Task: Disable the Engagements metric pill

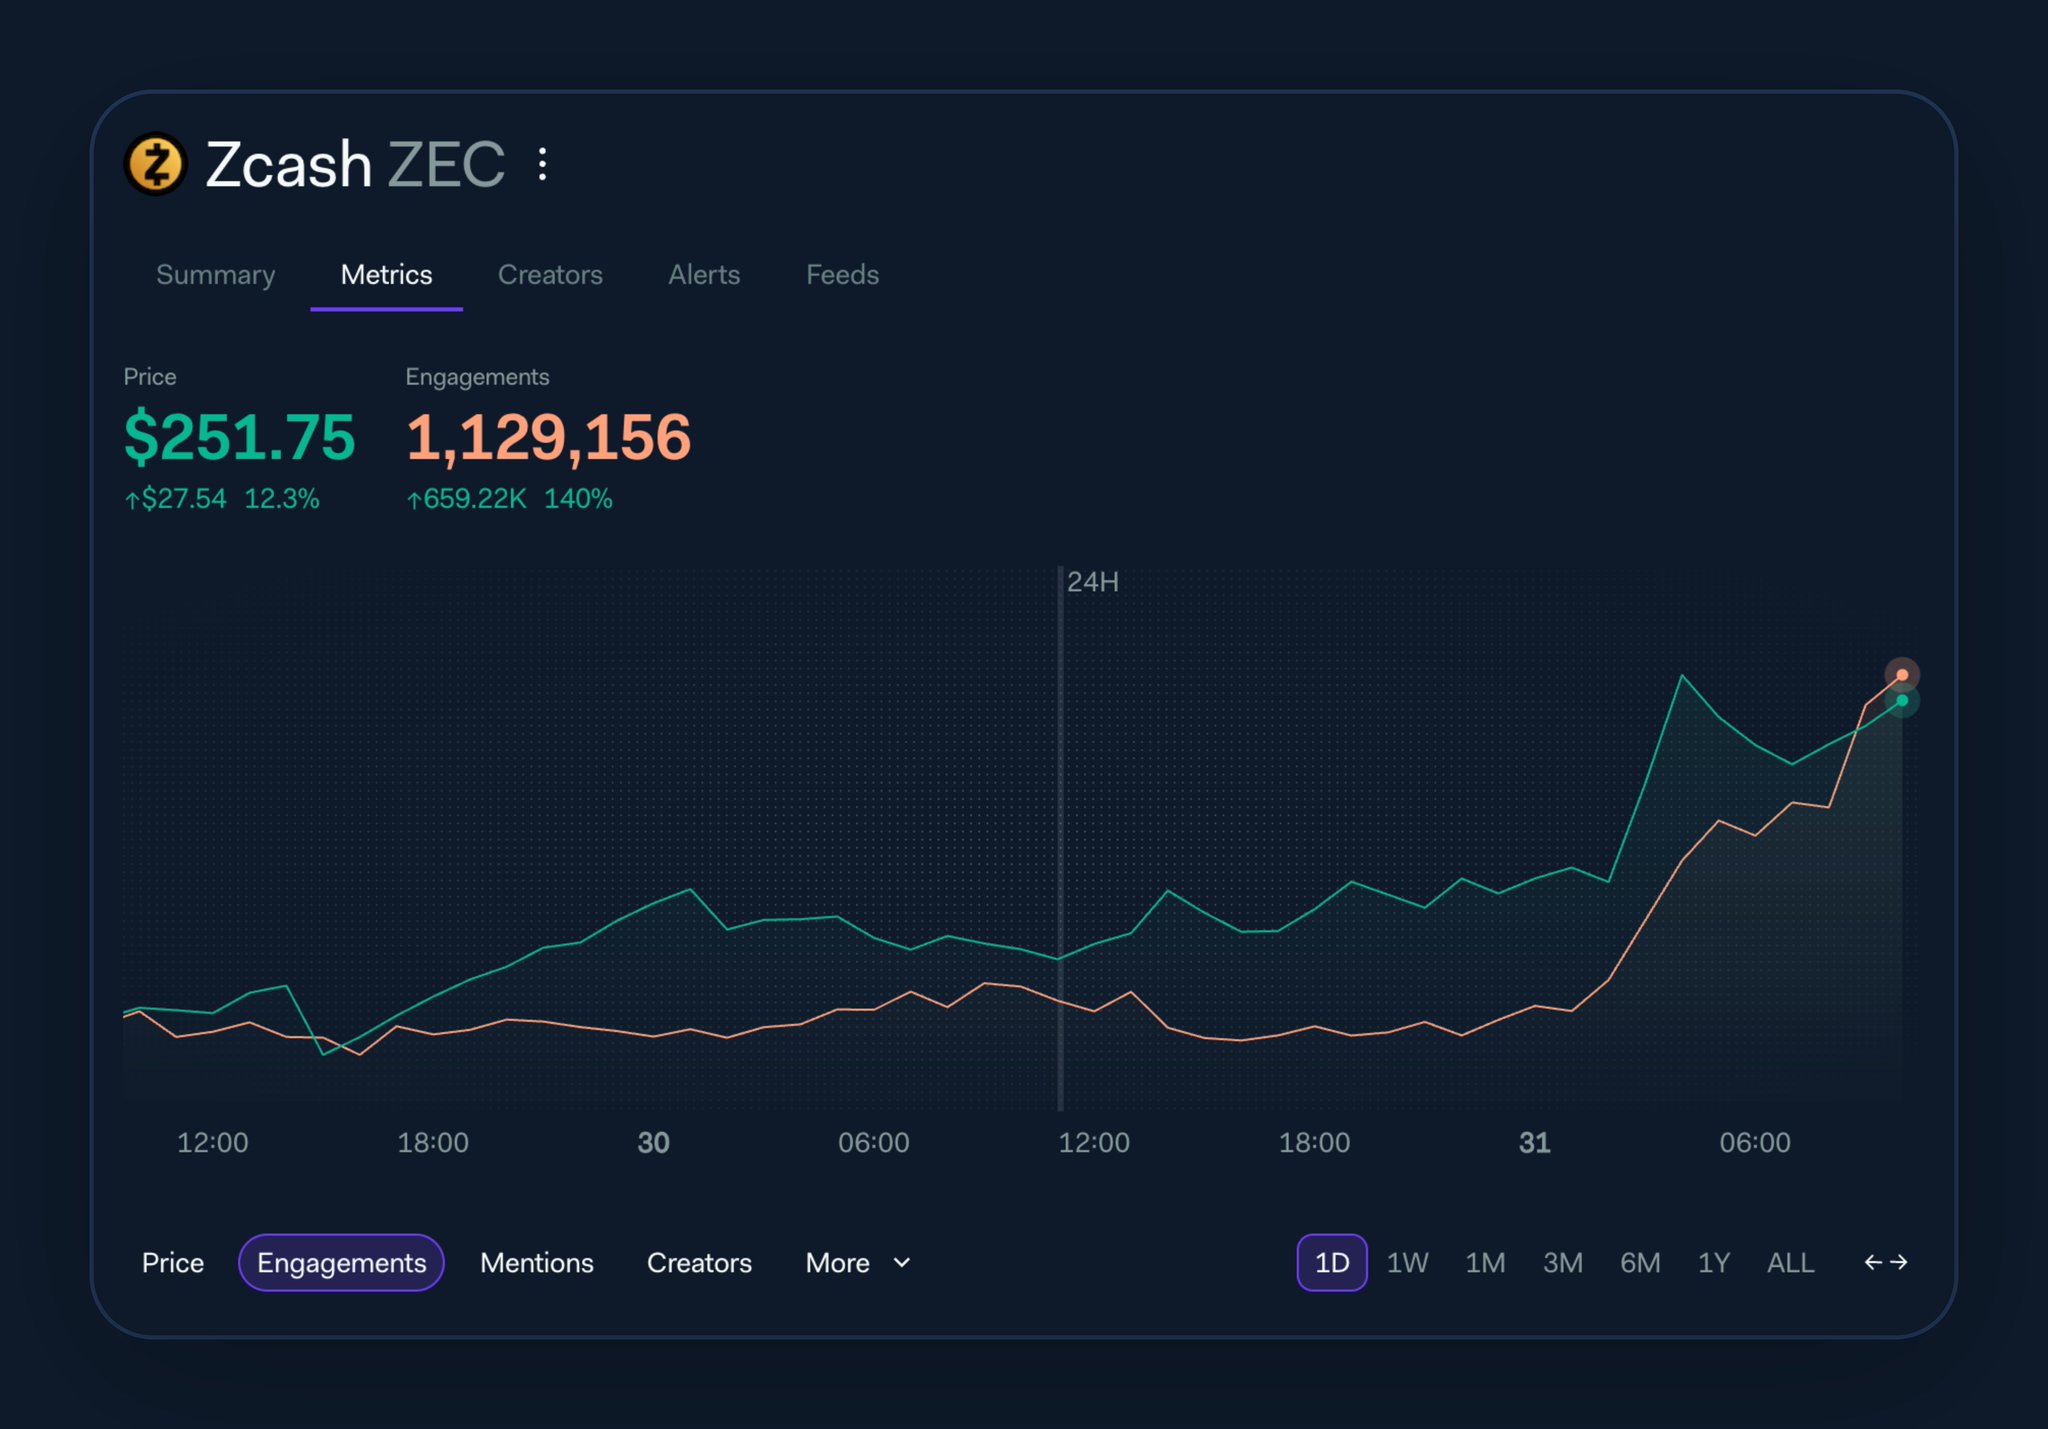Action: (x=341, y=1263)
